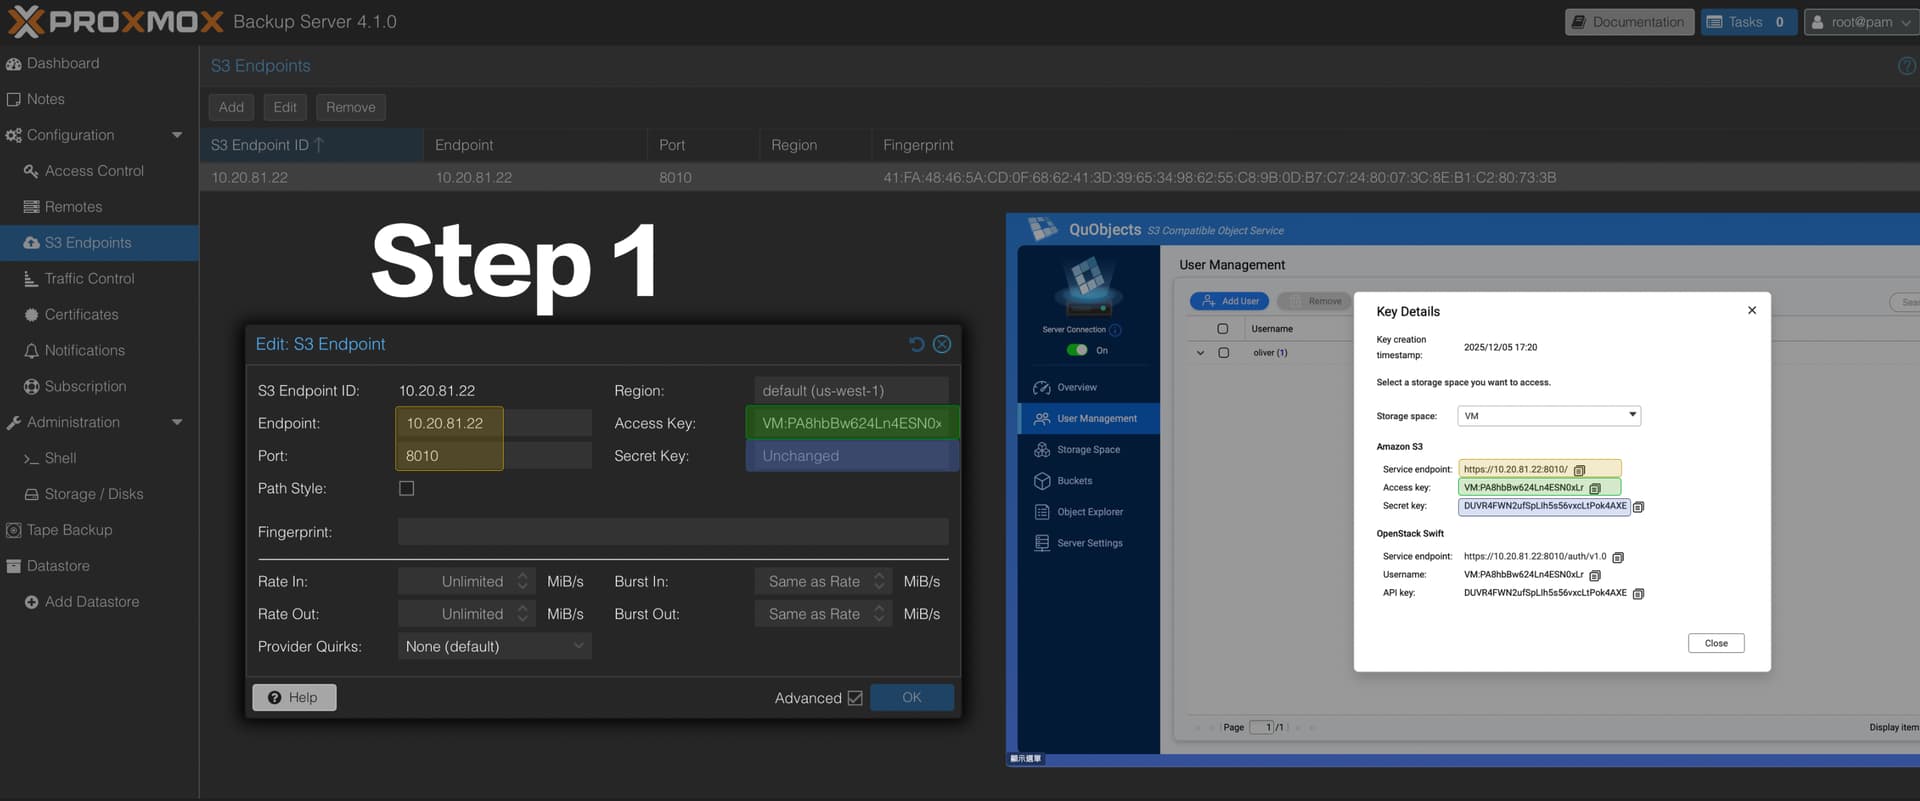Open Buckets in QuObjects sidebar
Screen dimensions: 1920x801
click(x=1074, y=481)
